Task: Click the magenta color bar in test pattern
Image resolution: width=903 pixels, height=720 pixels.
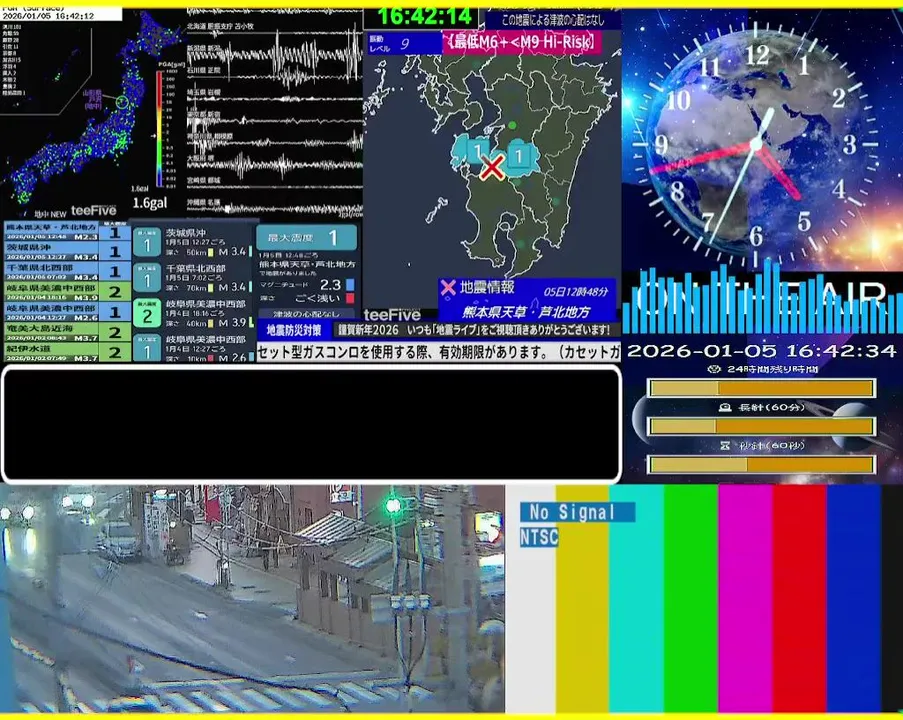Action: pyautogui.click(x=745, y=599)
